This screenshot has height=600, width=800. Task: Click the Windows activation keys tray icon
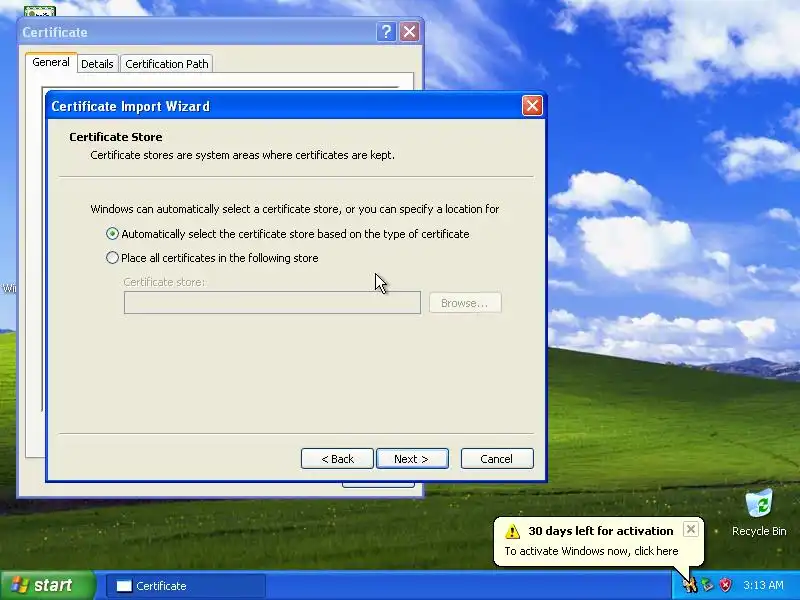(x=690, y=585)
